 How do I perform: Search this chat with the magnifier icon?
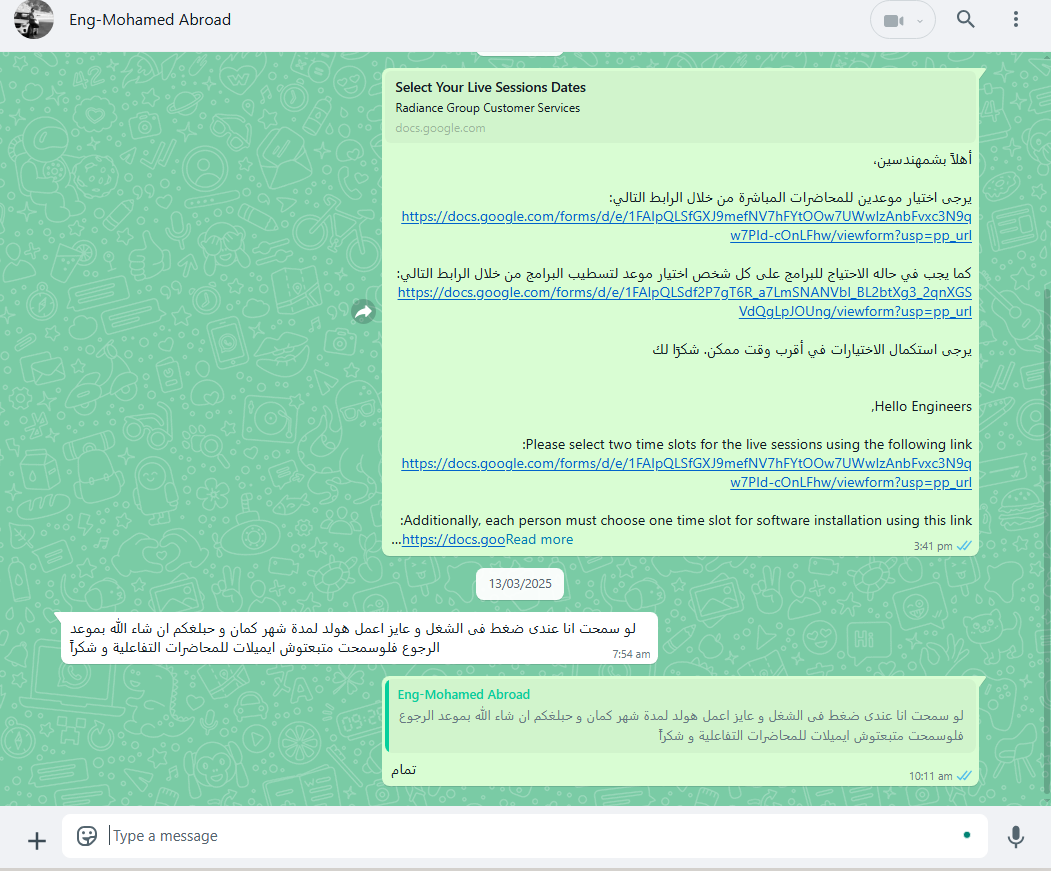point(965,19)
